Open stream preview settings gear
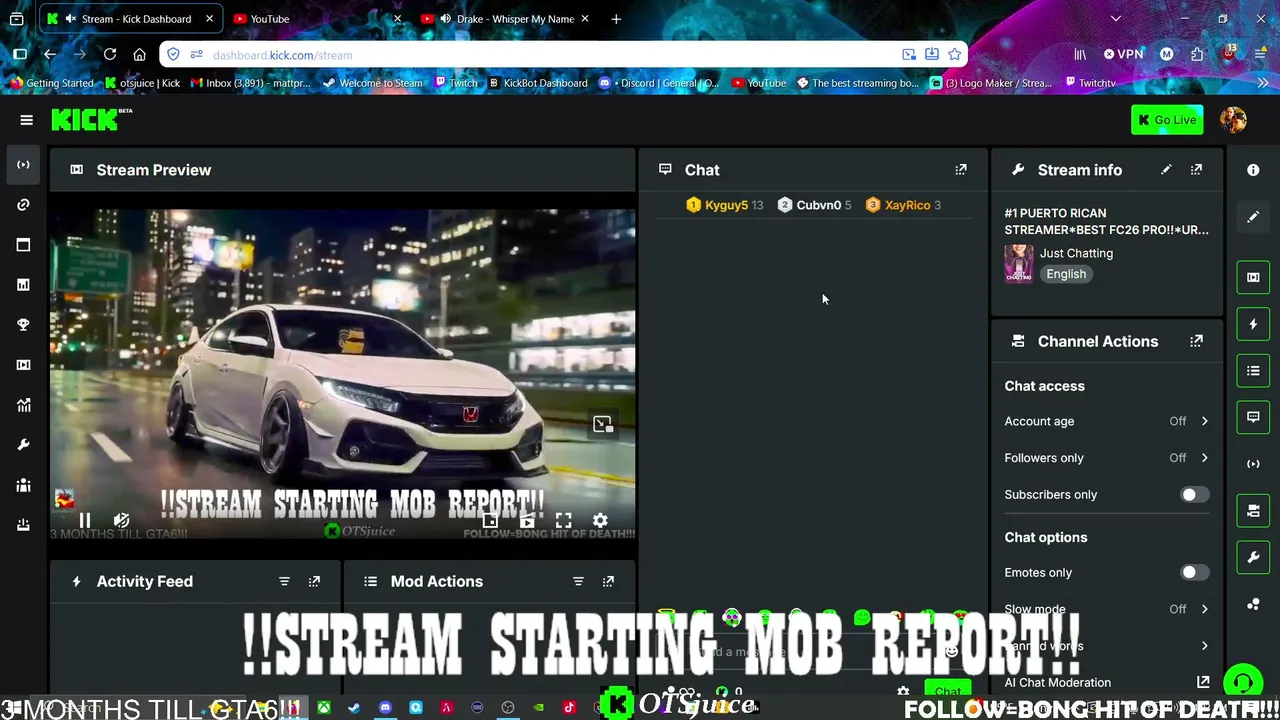Viewport: 1280px width, 720px height. tap(600, 520)
